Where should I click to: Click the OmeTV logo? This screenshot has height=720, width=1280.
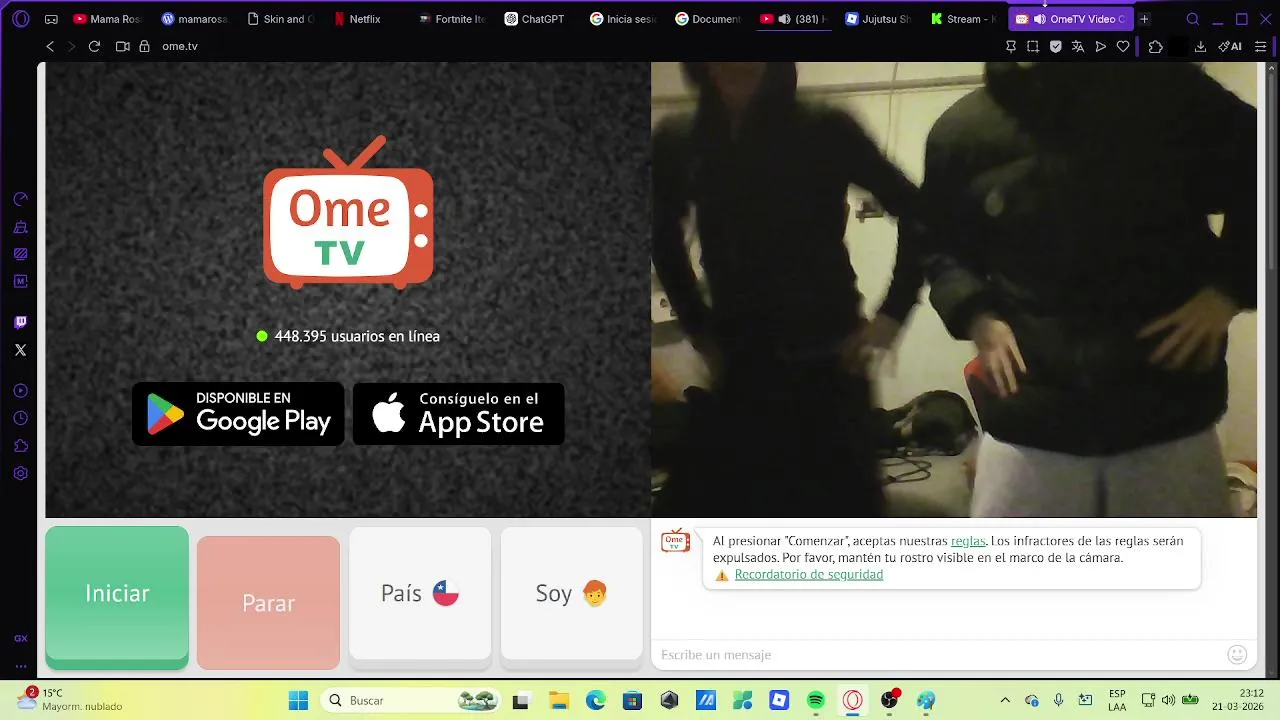348,212
